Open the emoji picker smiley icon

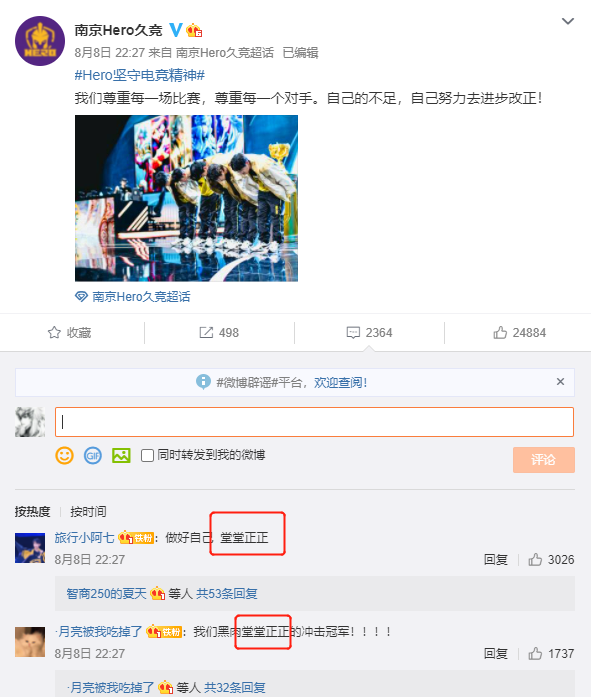(x=64, y=456)
